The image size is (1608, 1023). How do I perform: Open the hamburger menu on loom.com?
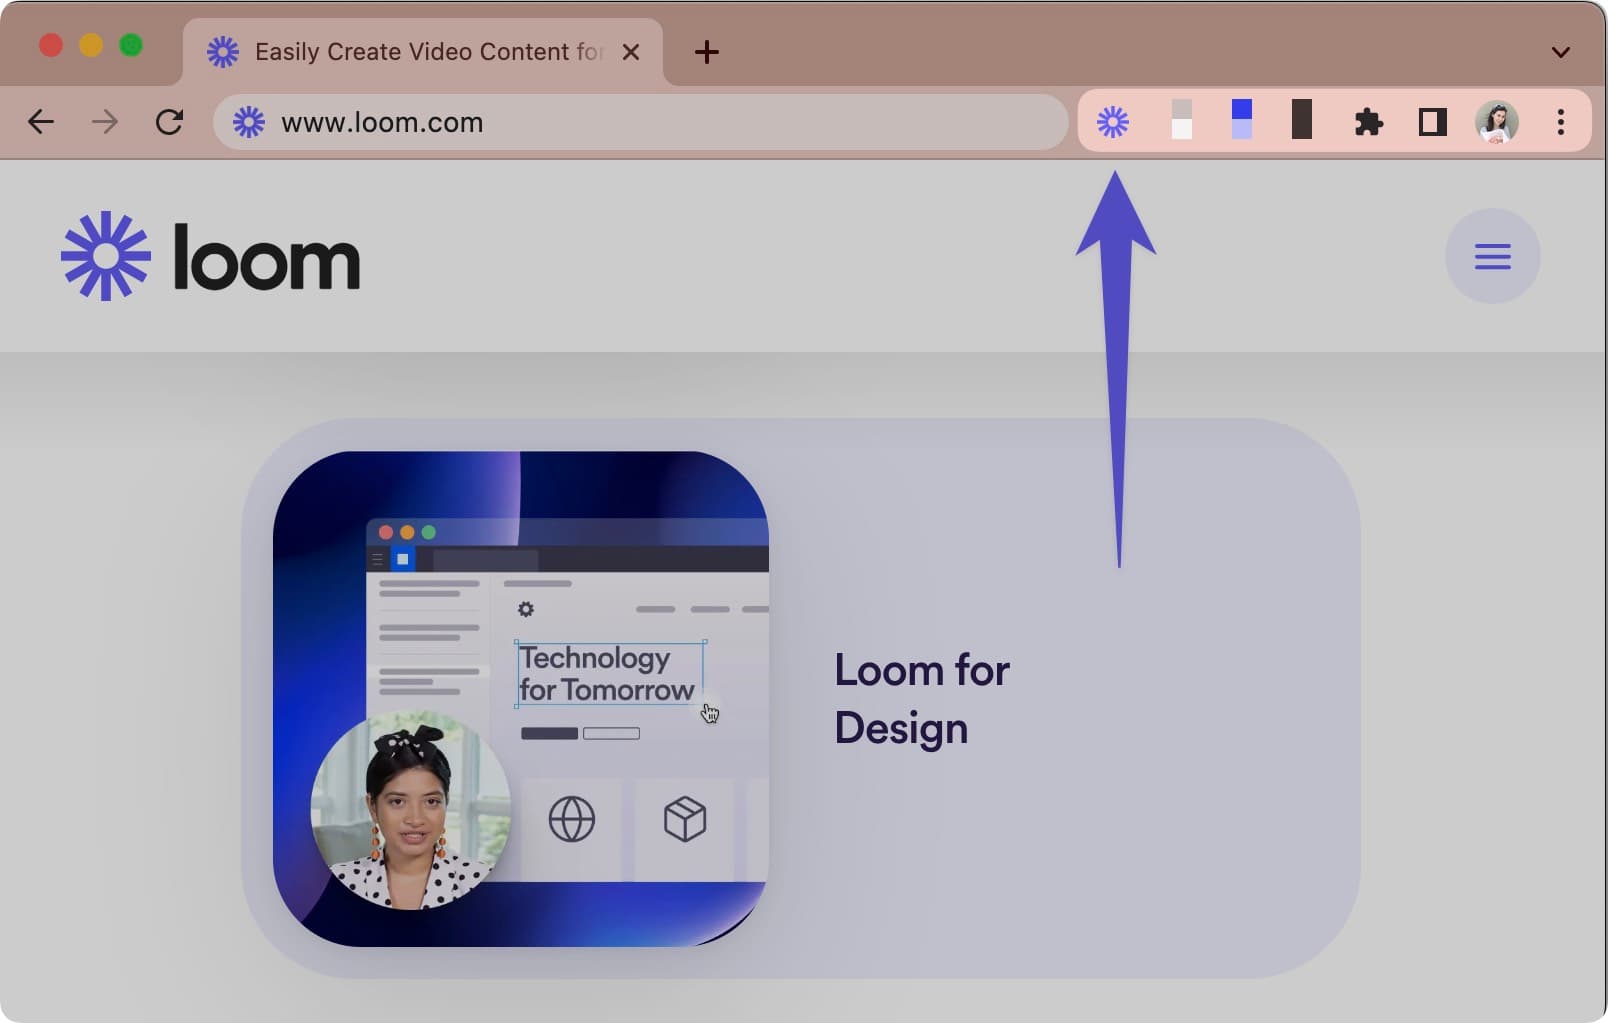pyautogui.click(x=1492, y=256)
